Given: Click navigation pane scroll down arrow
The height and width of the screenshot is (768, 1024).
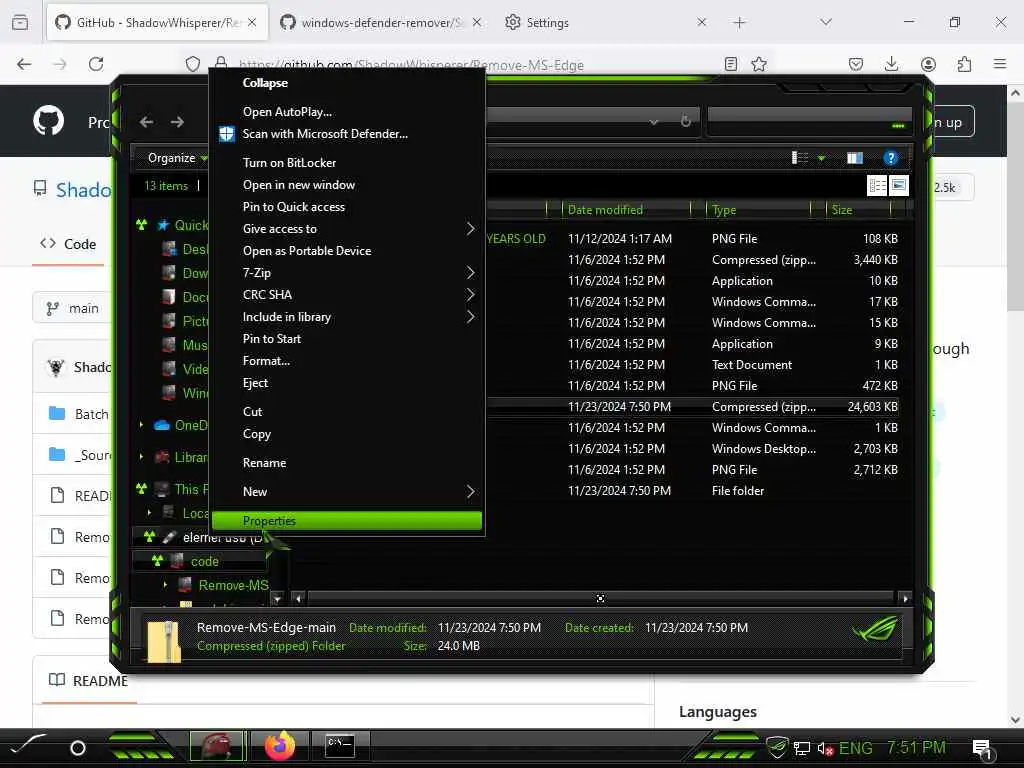Looking at the screenshot, I should pyautogui.click(x=278, y=598).
